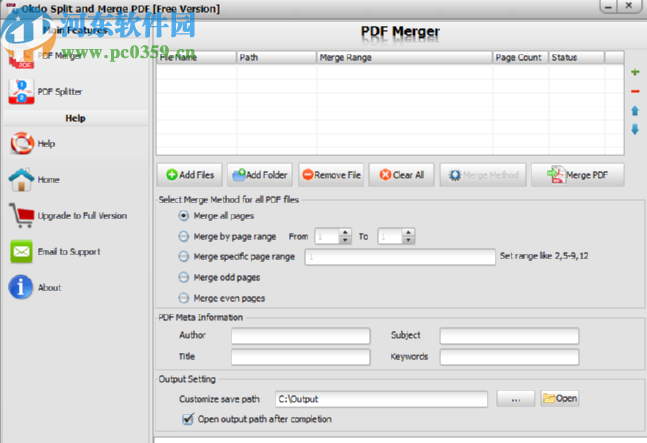The height and width of the screenshot is (443, 647).
Task: Click the Title input field
Action: point(300,357)
